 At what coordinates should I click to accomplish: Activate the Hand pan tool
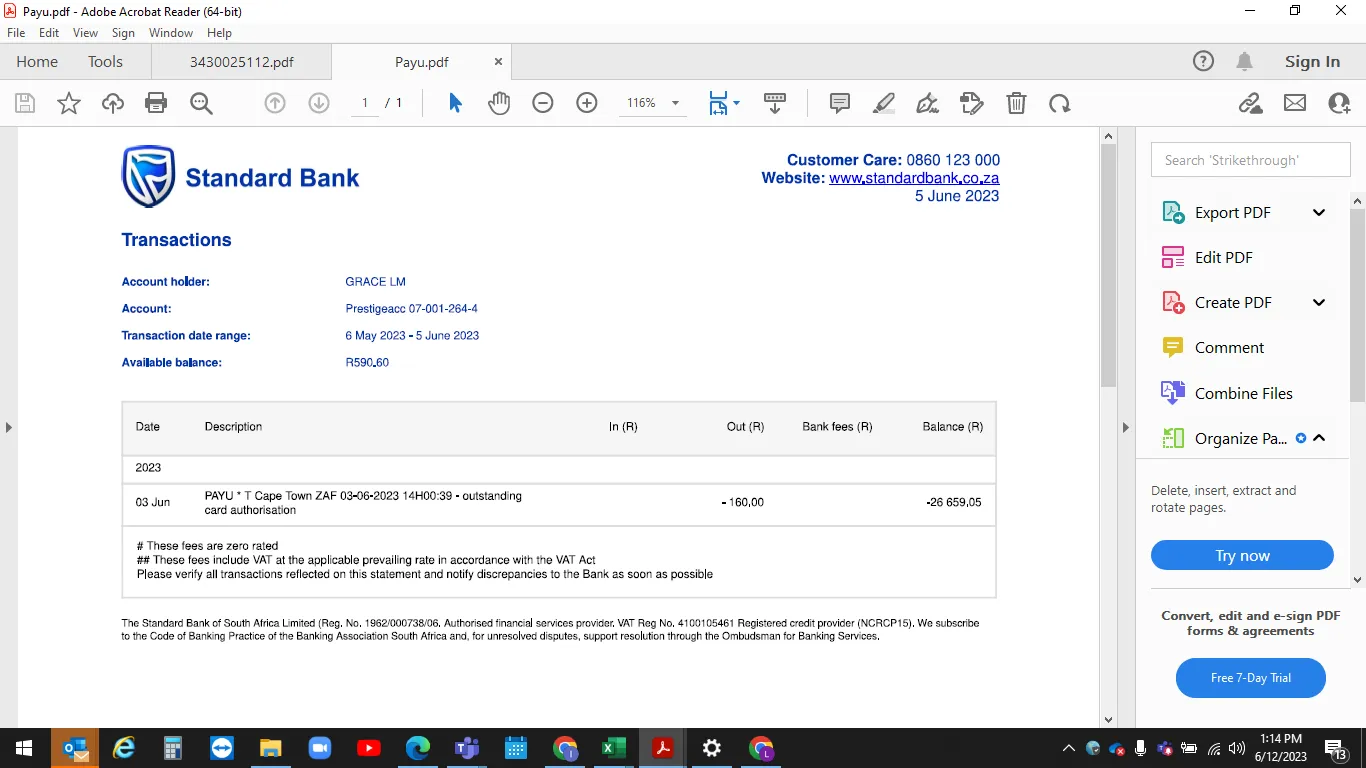point(499,103)
